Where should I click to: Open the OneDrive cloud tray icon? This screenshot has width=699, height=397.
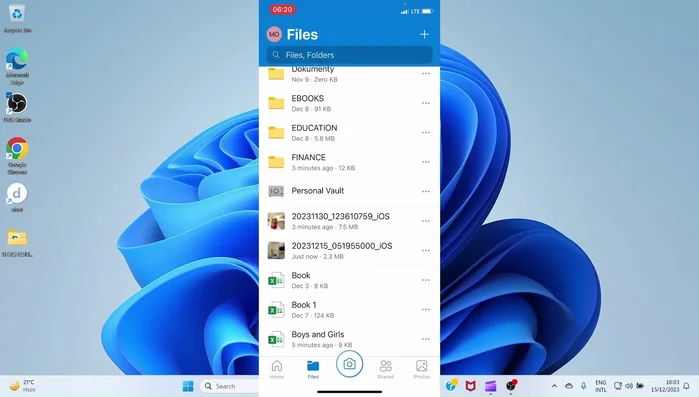point(569,386)
